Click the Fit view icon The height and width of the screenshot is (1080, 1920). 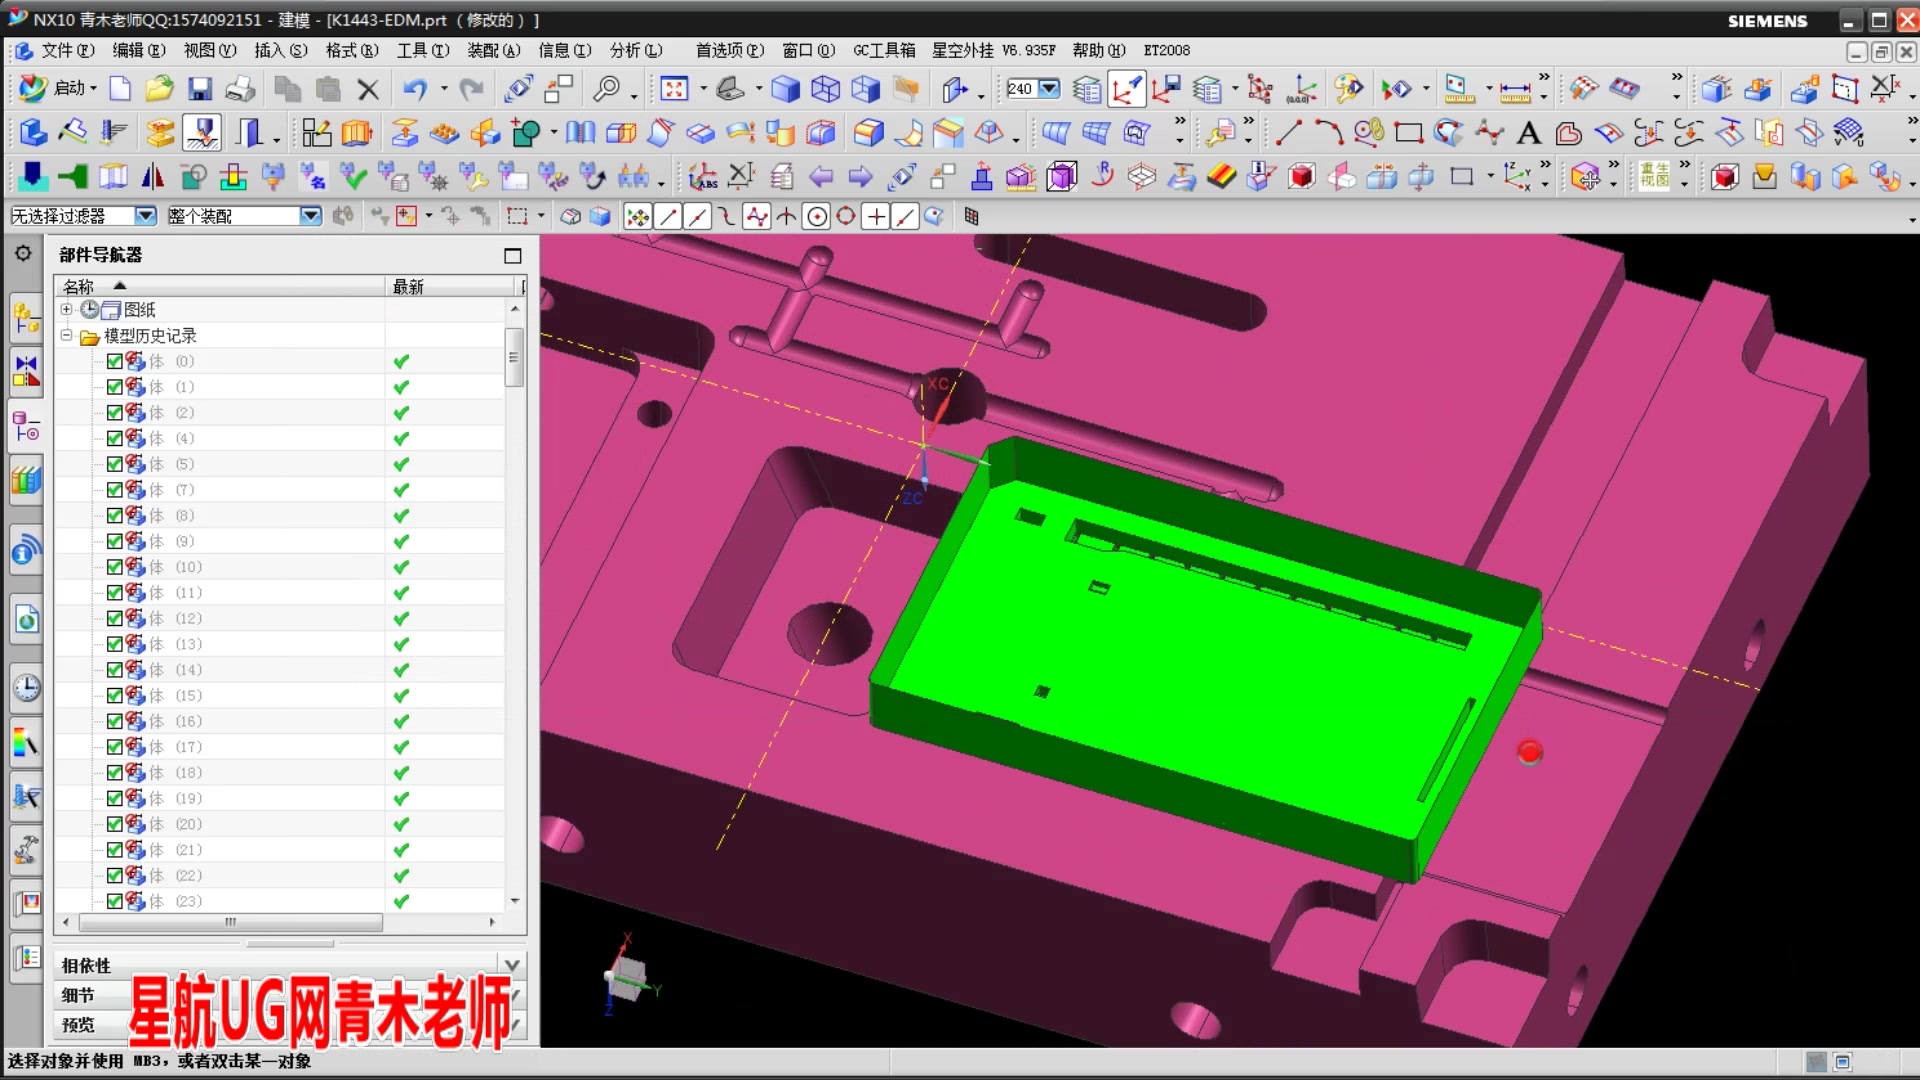674,89
